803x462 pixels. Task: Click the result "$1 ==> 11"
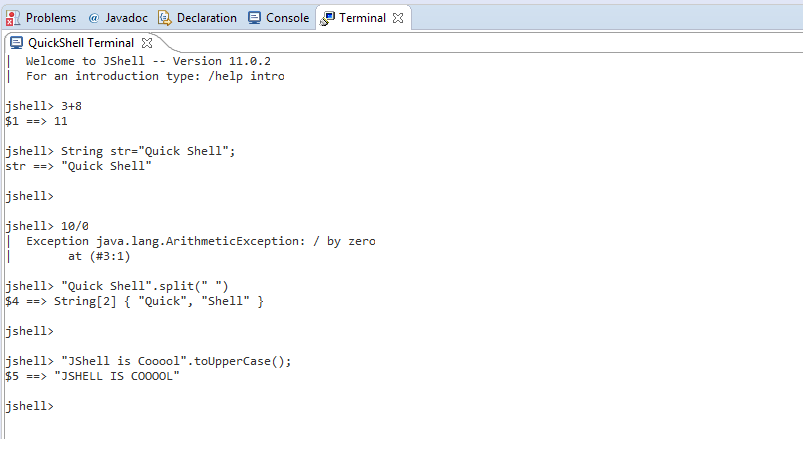point(36,121)
